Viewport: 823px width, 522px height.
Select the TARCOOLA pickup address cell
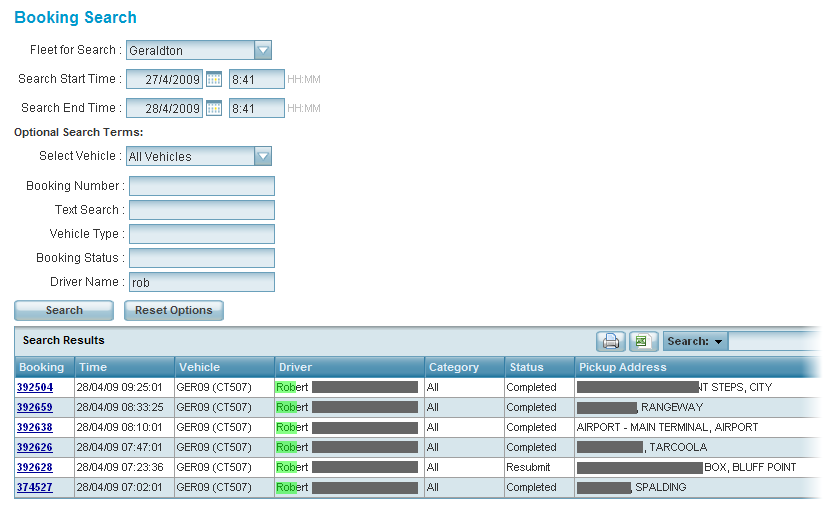[698, 447]
